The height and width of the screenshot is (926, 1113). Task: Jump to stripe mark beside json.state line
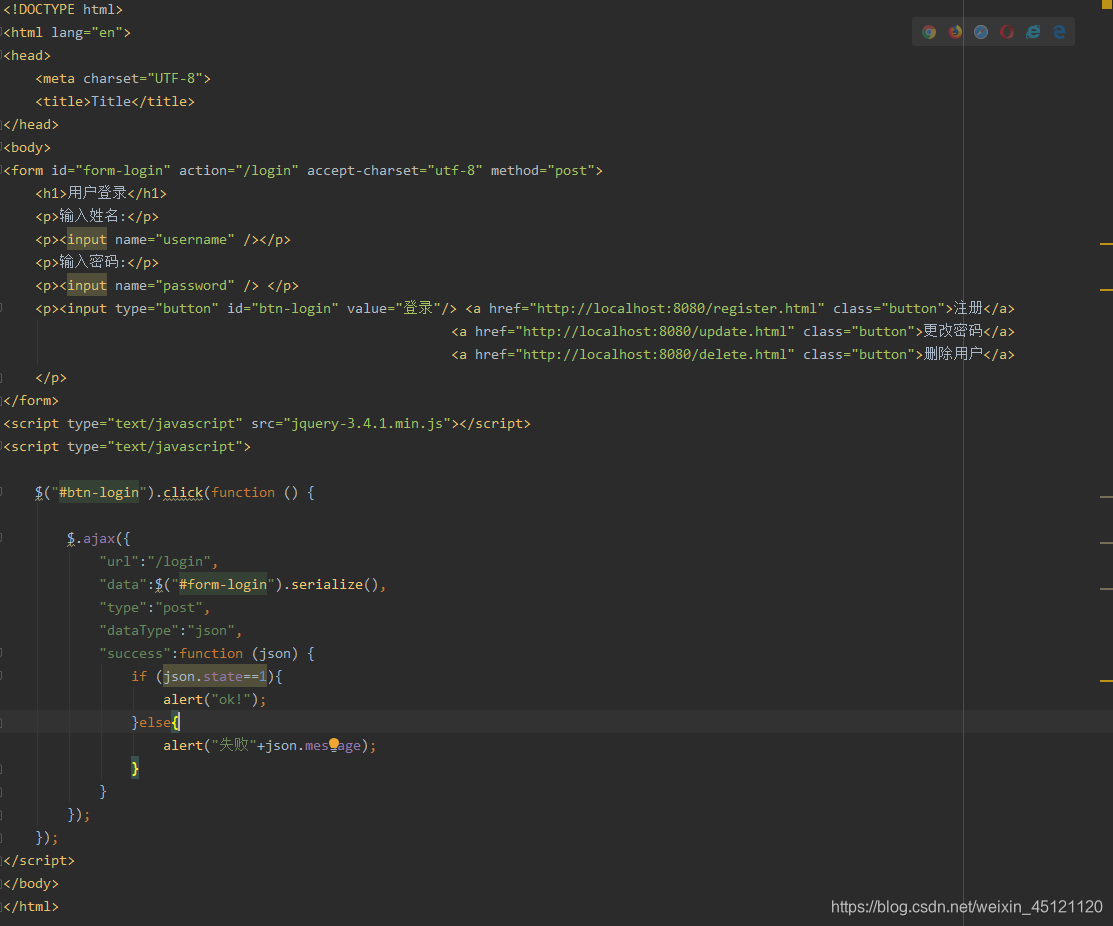[x=1106, y=680]
